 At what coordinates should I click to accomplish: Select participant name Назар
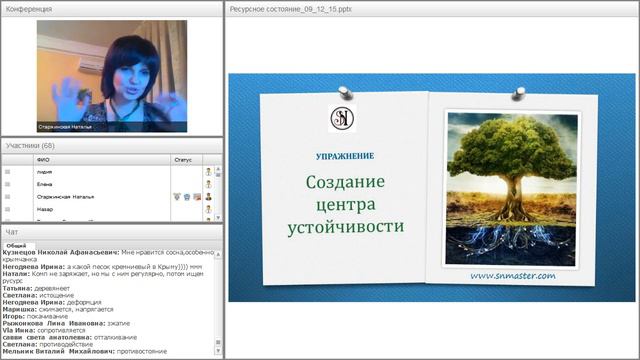[45, 209]
